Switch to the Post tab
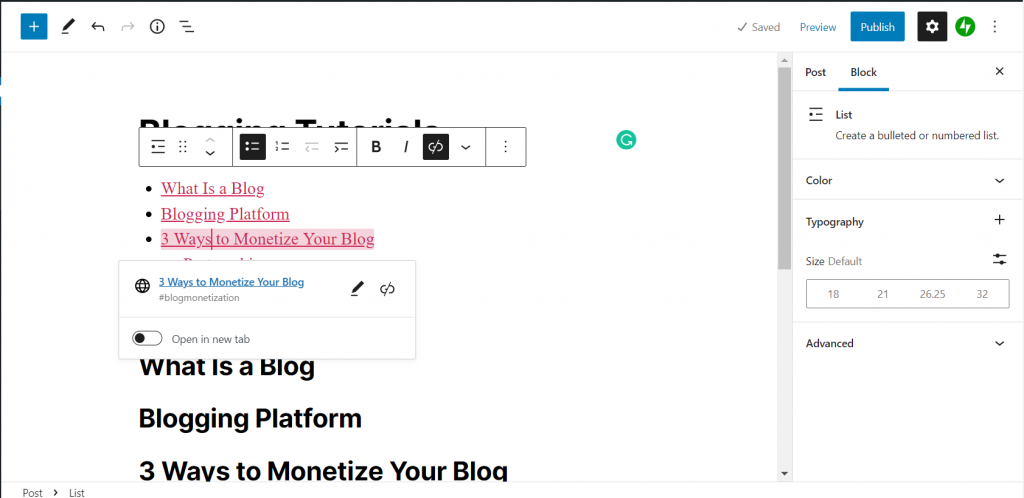This screenshot has width=1024, height=498. [816, 72]
